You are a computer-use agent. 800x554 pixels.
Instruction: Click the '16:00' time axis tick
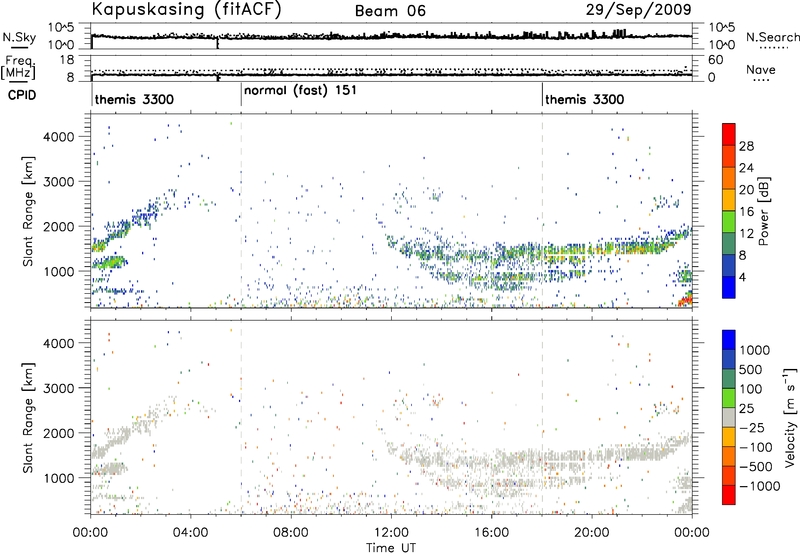coord(491,533)
